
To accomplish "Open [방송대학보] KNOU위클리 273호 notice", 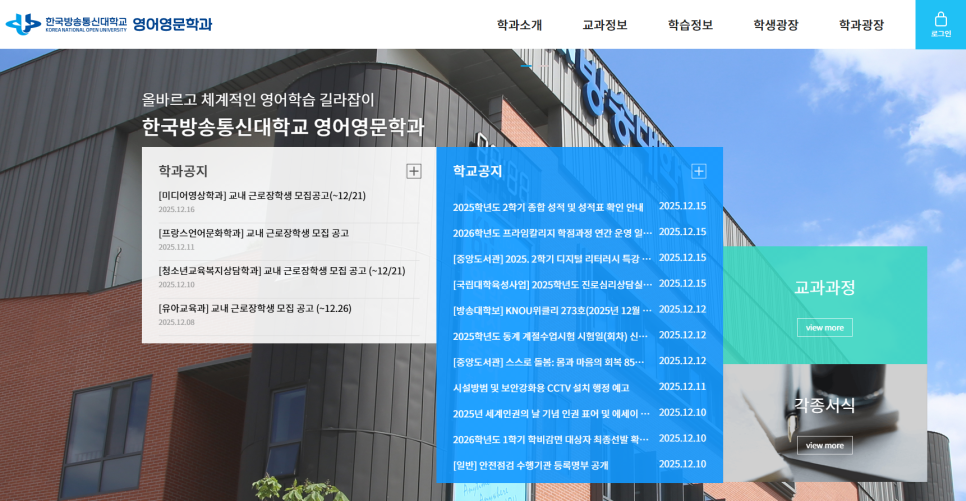I will [x=552, y=311].
